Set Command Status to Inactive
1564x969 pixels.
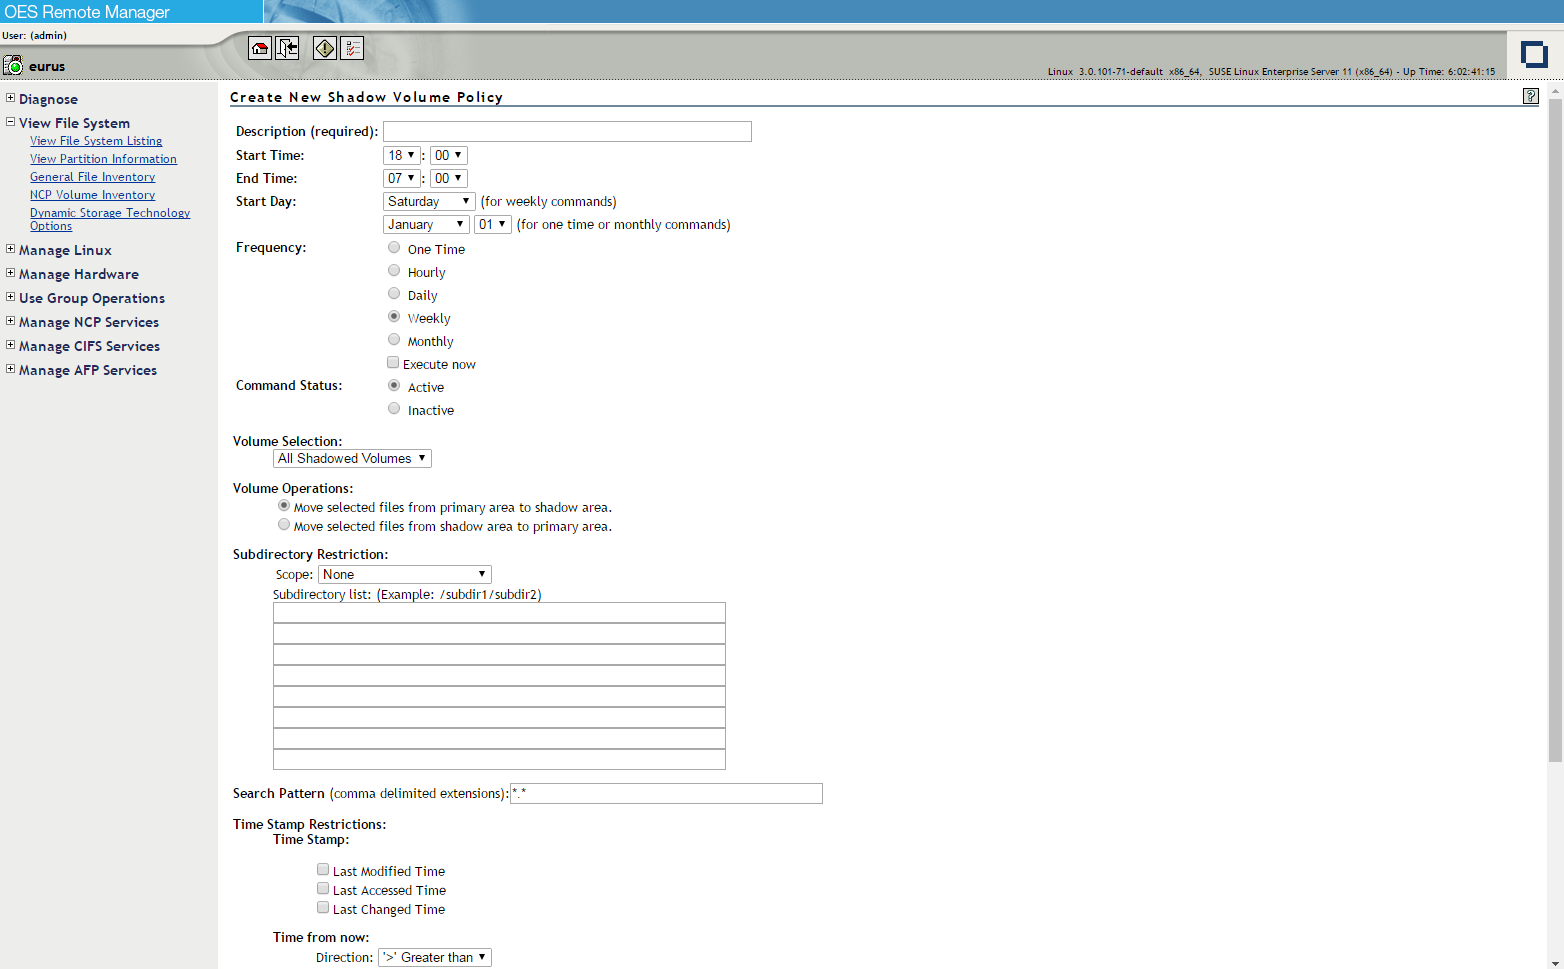click(394, 409)
